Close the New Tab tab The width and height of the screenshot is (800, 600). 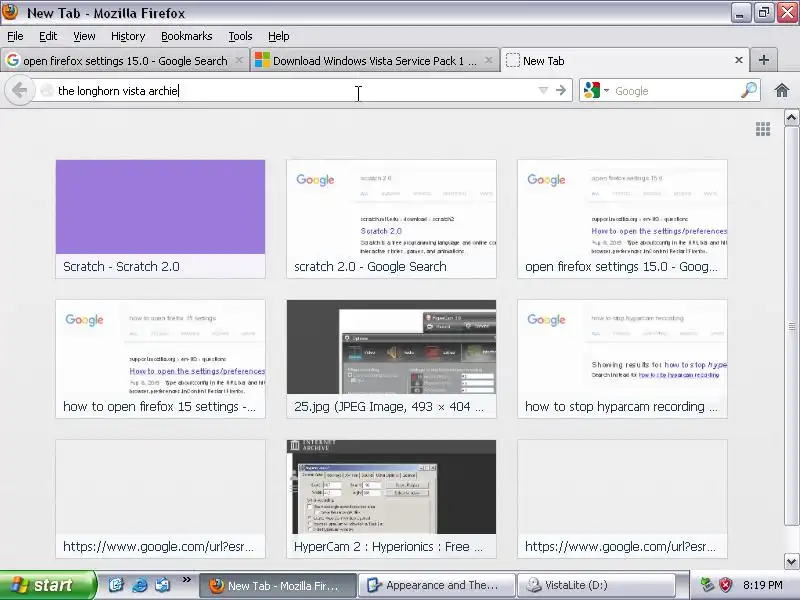tap(738, 60)
